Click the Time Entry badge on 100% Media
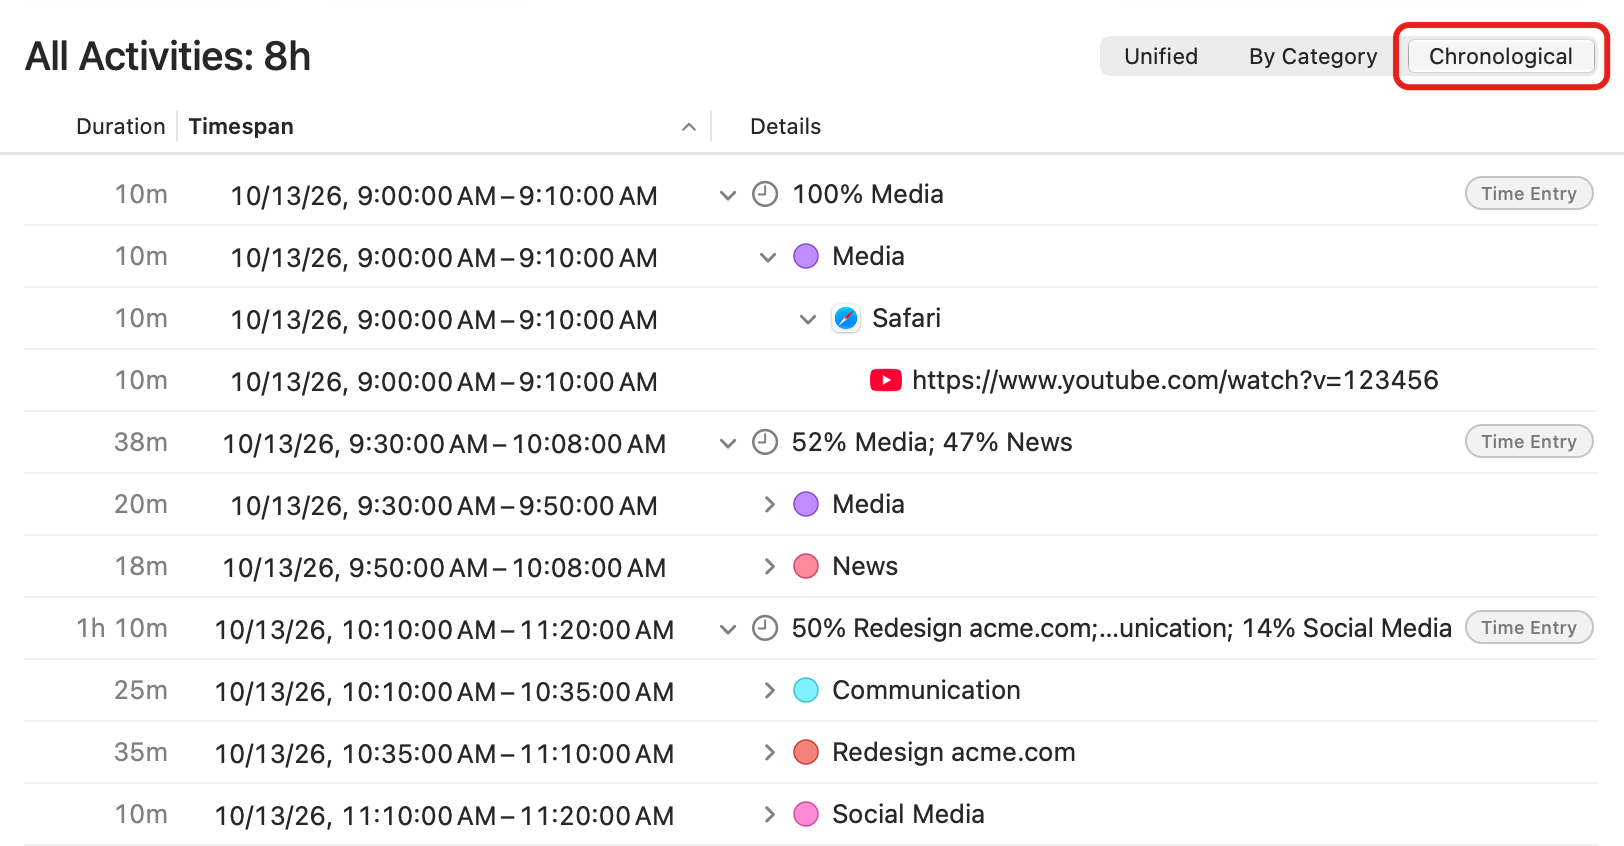The image size is (1624, 846). tap(1529, 194)
